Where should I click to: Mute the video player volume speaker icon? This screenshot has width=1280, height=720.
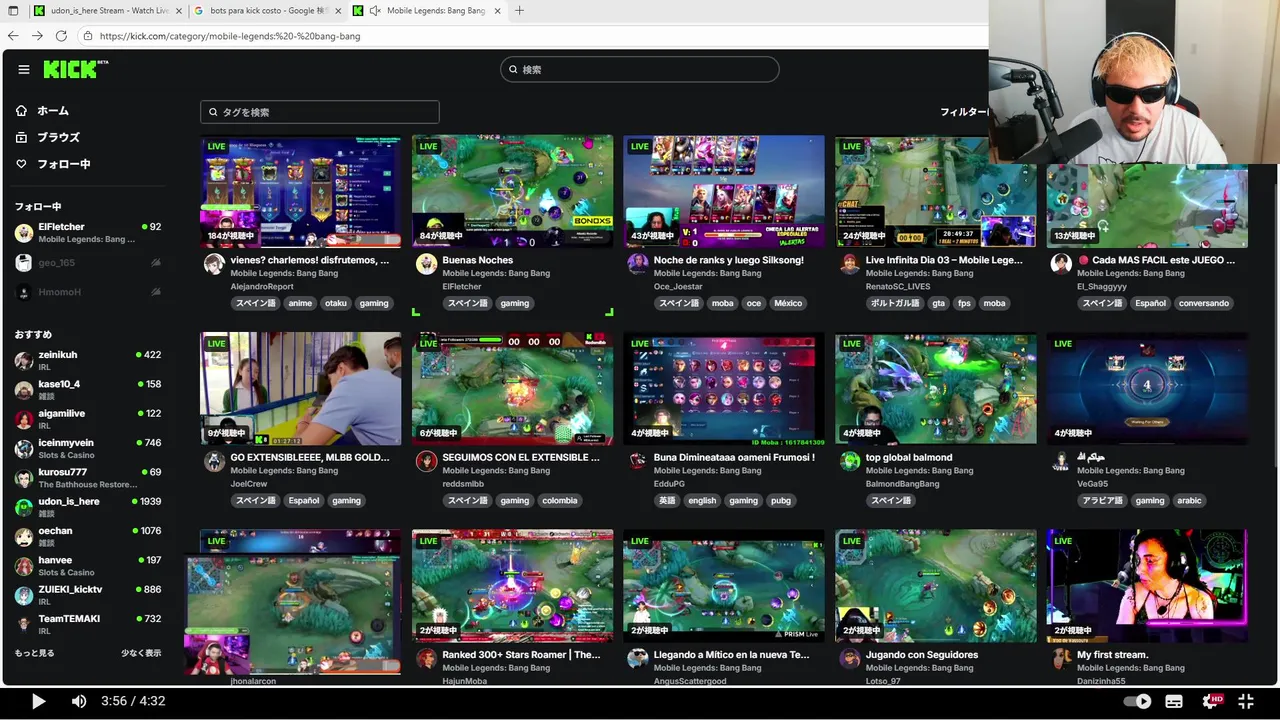[79, 701]
